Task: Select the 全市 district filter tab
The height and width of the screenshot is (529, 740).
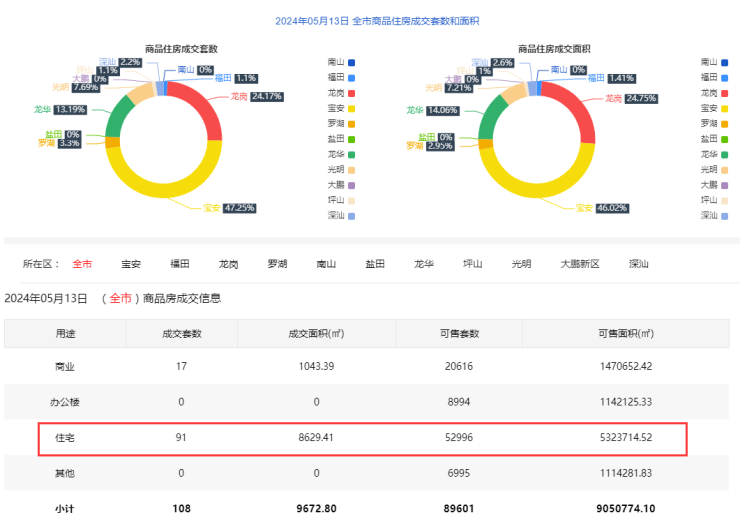Action: pos(82,264)
